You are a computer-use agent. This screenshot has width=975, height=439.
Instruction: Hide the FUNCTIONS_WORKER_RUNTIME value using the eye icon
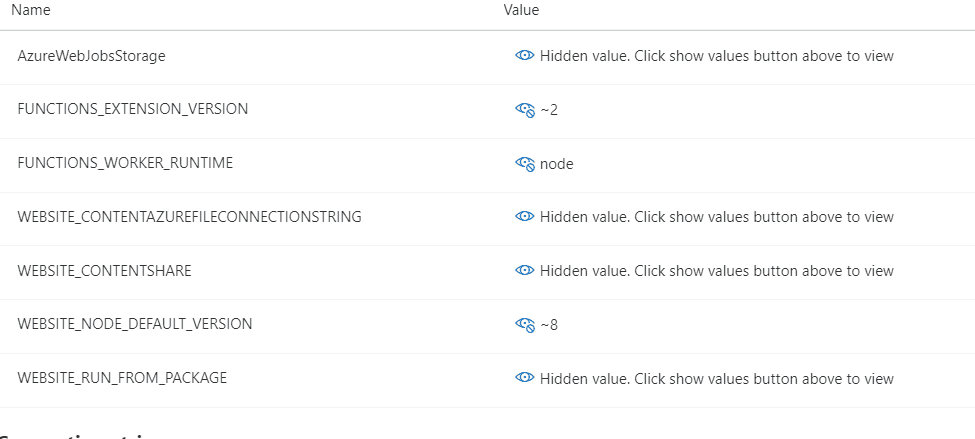[x=525, y=164]
